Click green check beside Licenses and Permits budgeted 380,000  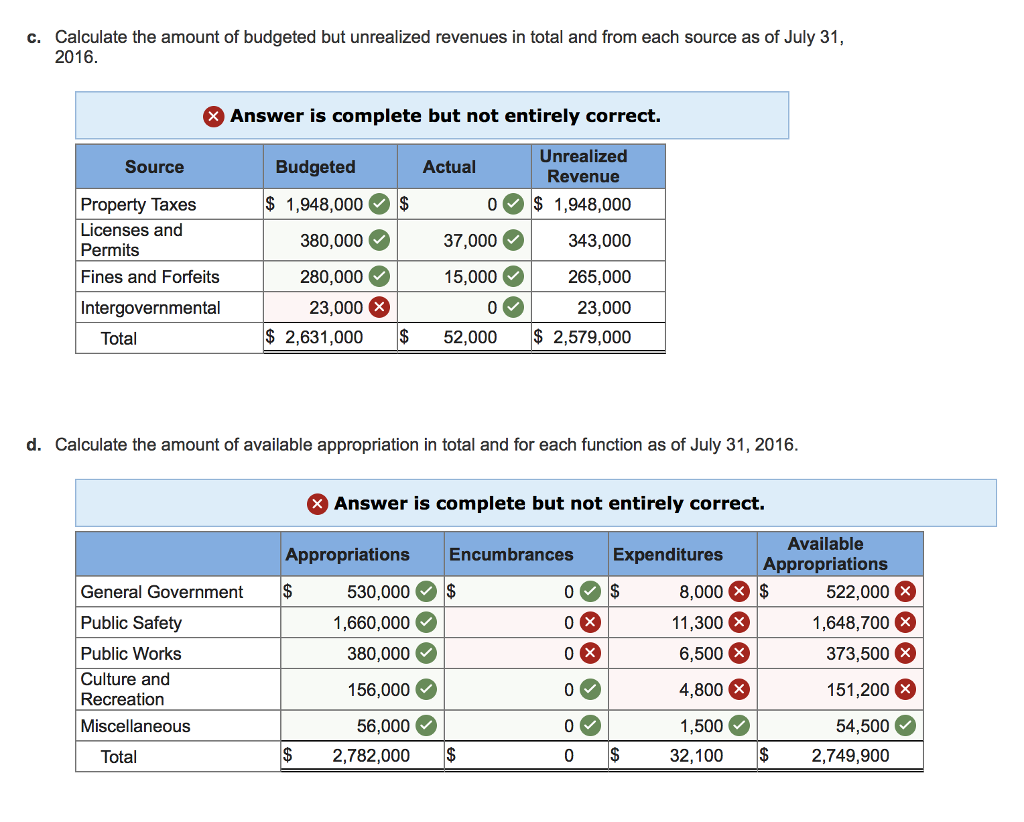[379, 240]
